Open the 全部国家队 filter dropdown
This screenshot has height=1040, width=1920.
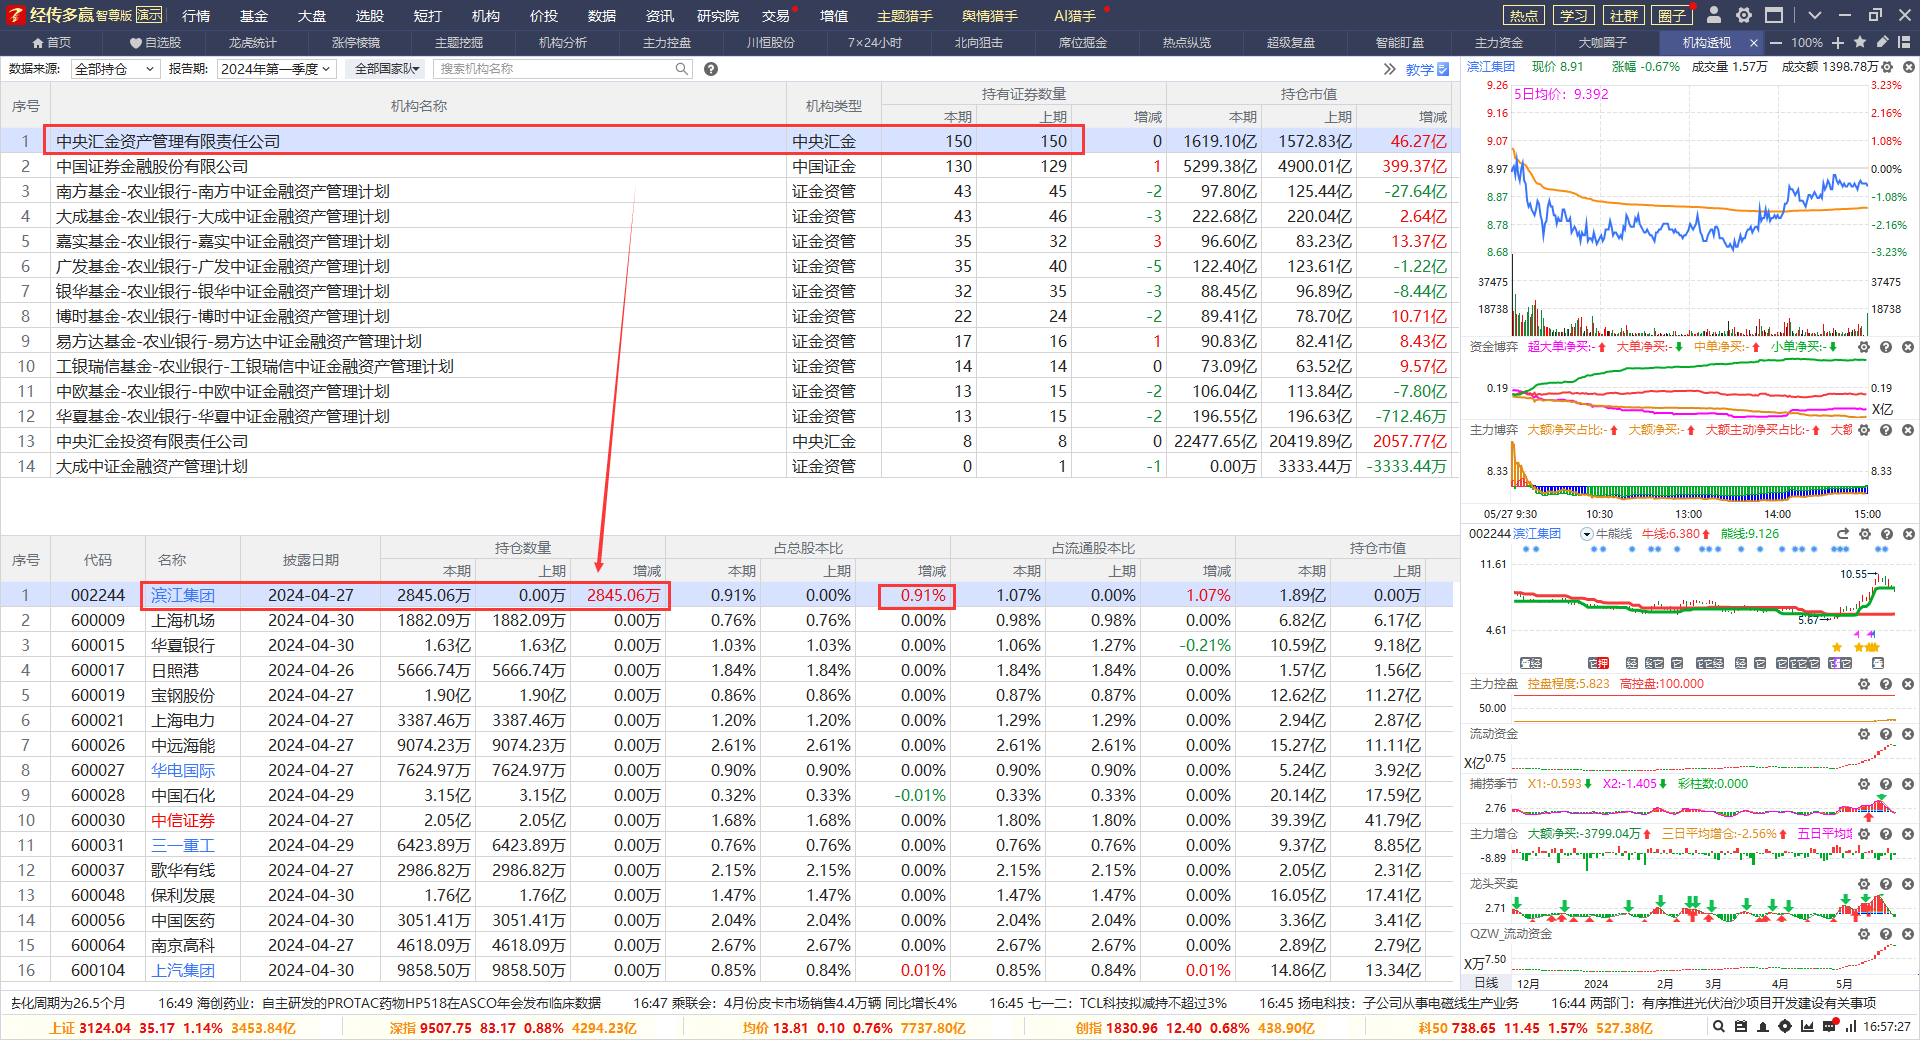pos(386,69)
